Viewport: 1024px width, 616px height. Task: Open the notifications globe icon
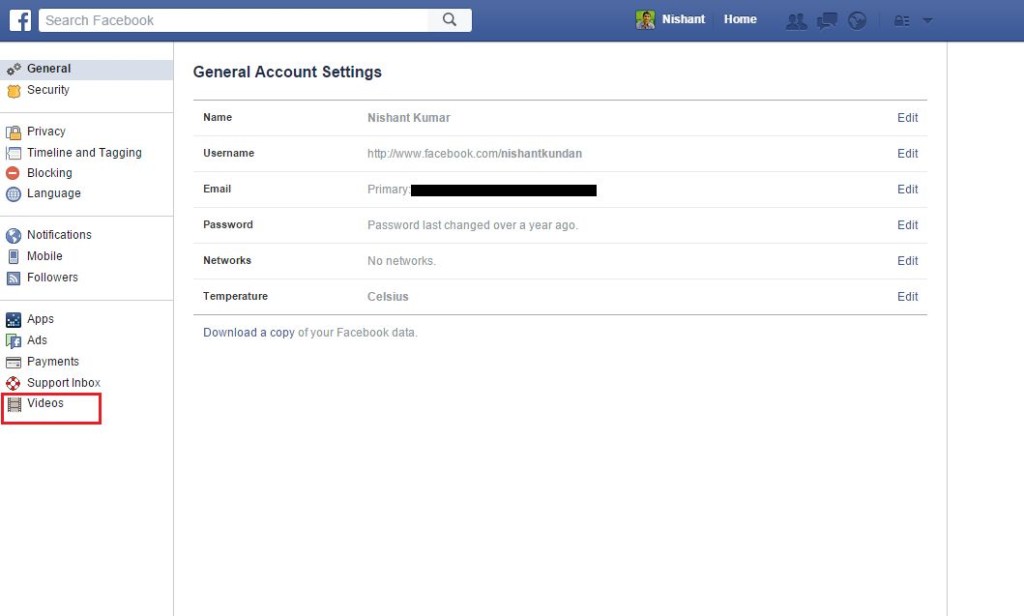tap(857, 20)
